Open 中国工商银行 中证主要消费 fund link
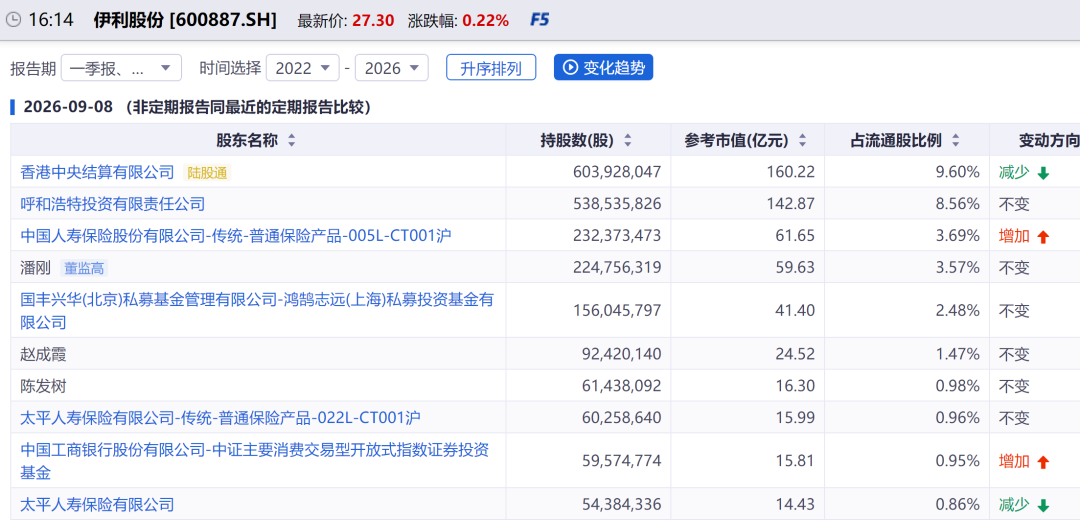Screen dimensions: 1080x520 click(255, 461)
